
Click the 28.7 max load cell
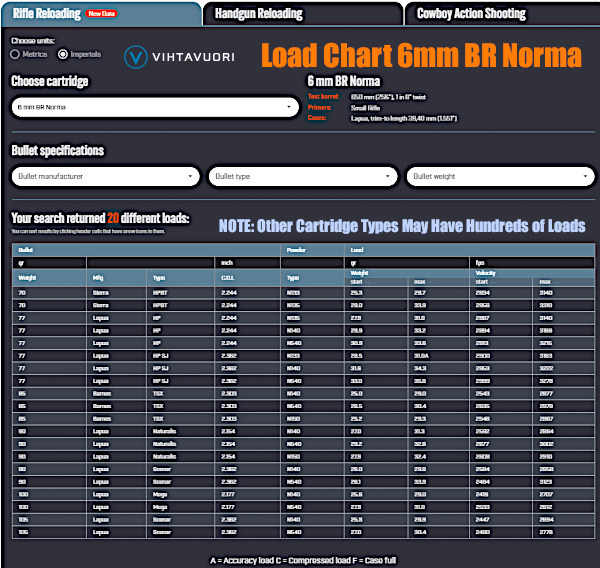tap(439, 293)
